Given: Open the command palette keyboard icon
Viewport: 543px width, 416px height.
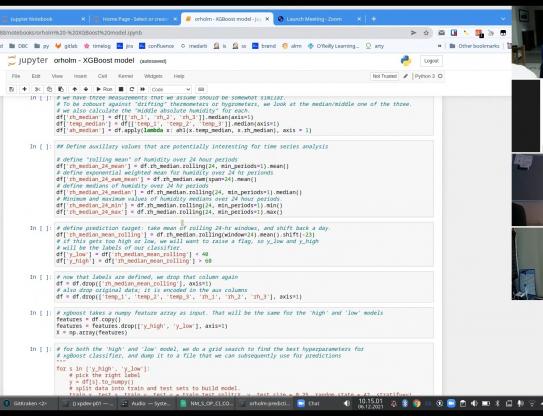Looking at the screenshot, I should tap(201, 89).
